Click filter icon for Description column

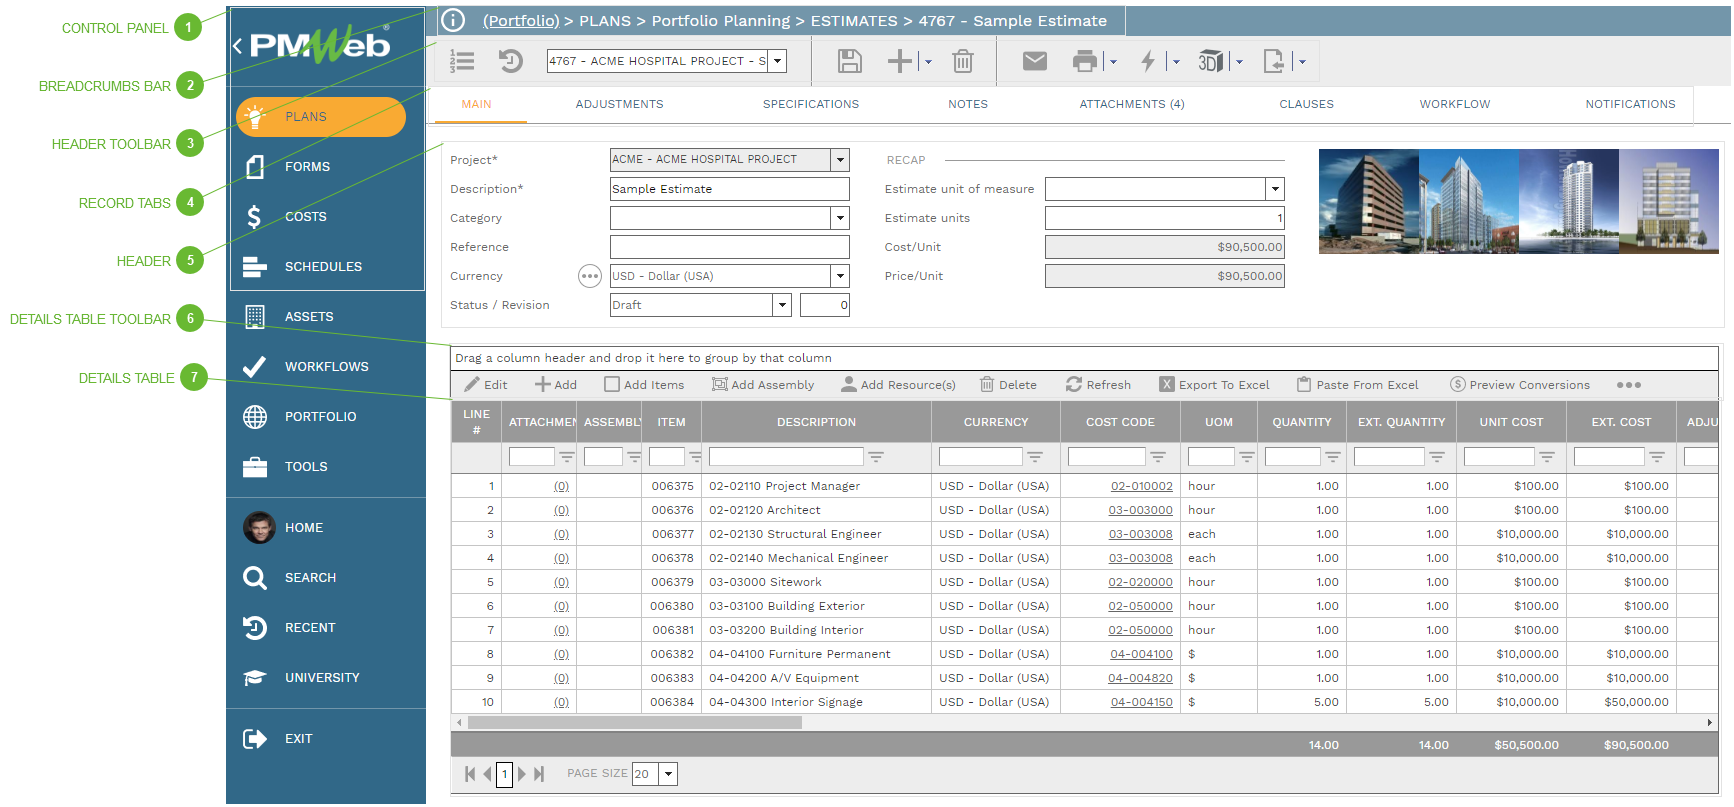pos(876,457)
